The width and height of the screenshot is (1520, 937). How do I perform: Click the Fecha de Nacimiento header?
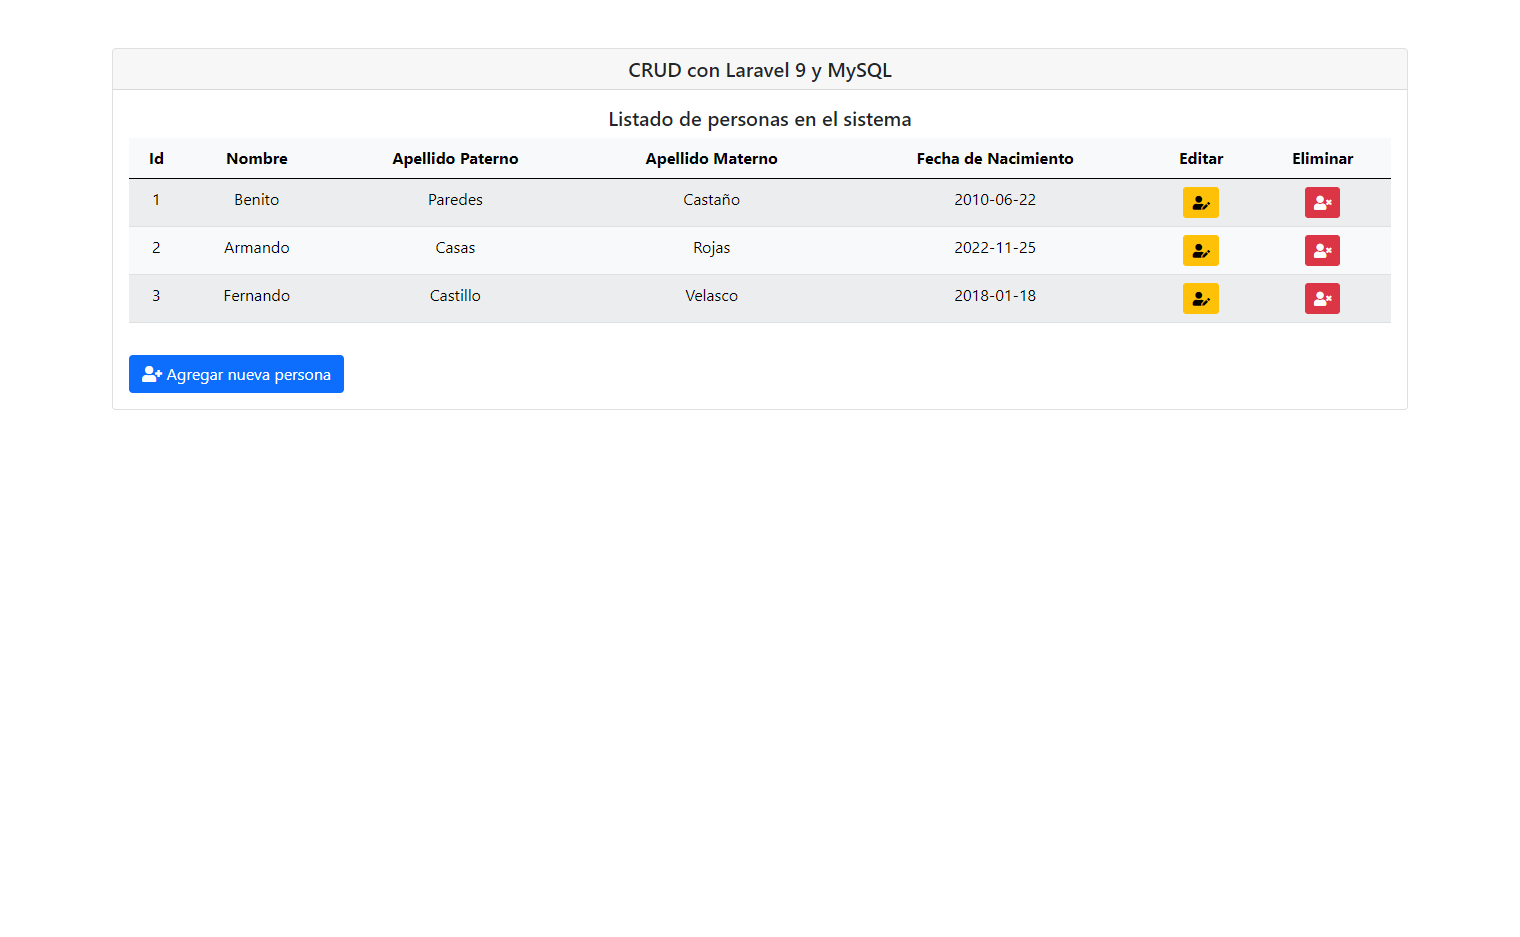point(994,159)
